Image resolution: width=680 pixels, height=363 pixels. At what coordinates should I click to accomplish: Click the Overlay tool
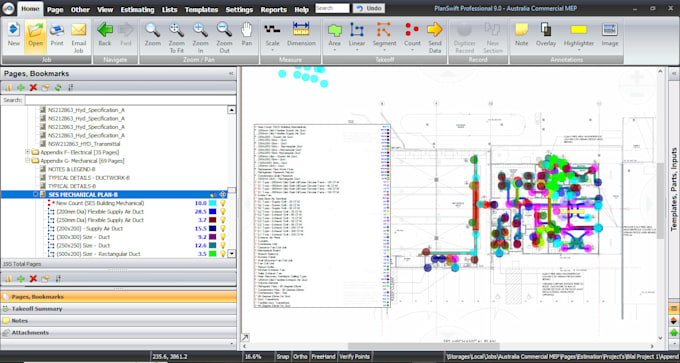[546, 35]
